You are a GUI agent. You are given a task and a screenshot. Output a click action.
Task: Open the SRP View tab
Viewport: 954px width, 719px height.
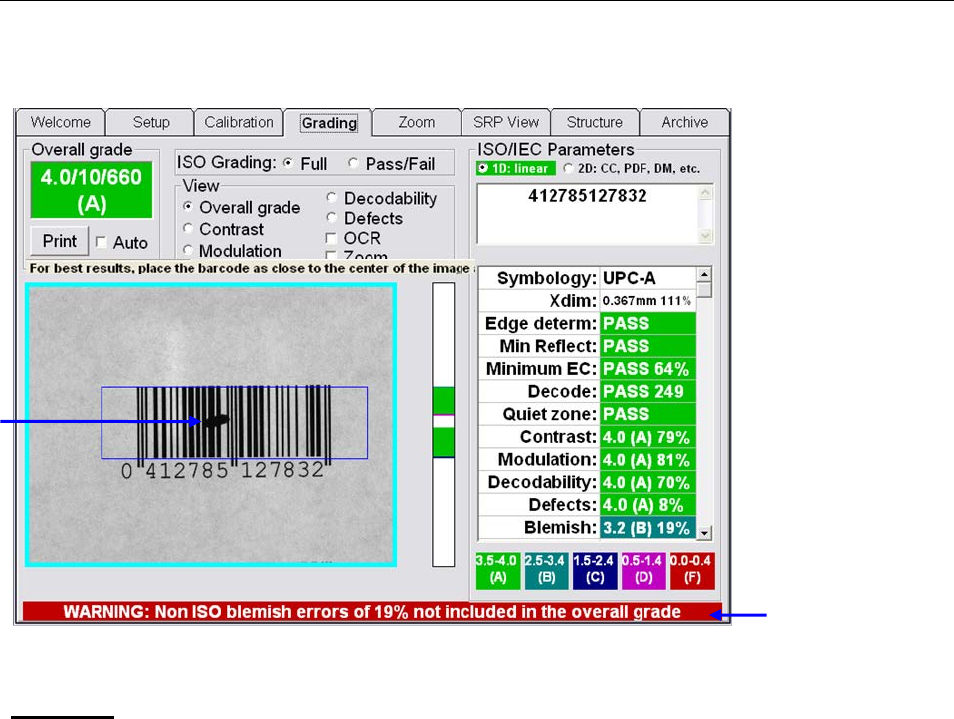506,122
